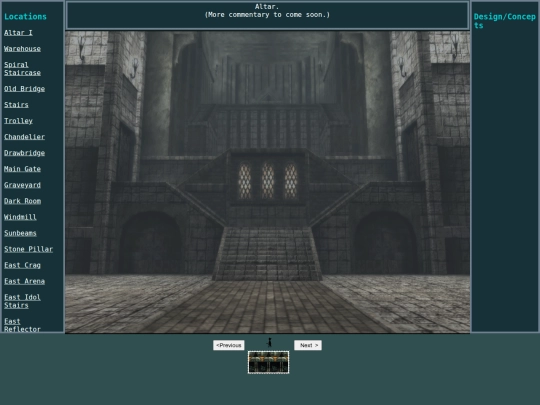
Task: Click the Design/Concepts panel heading
Action: [x=505, y=21]
